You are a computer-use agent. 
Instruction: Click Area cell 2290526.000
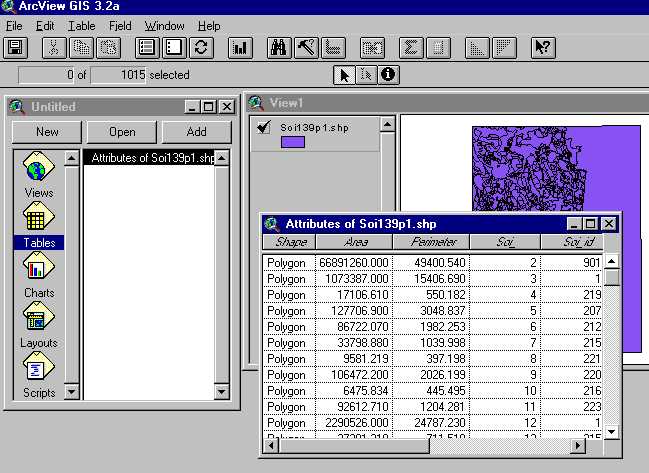354,423
